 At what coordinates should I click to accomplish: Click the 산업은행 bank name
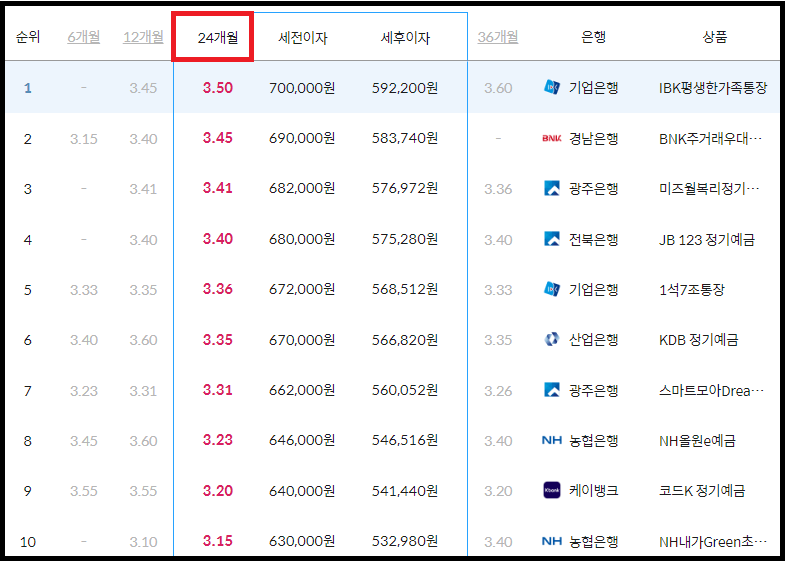[594, 340]
